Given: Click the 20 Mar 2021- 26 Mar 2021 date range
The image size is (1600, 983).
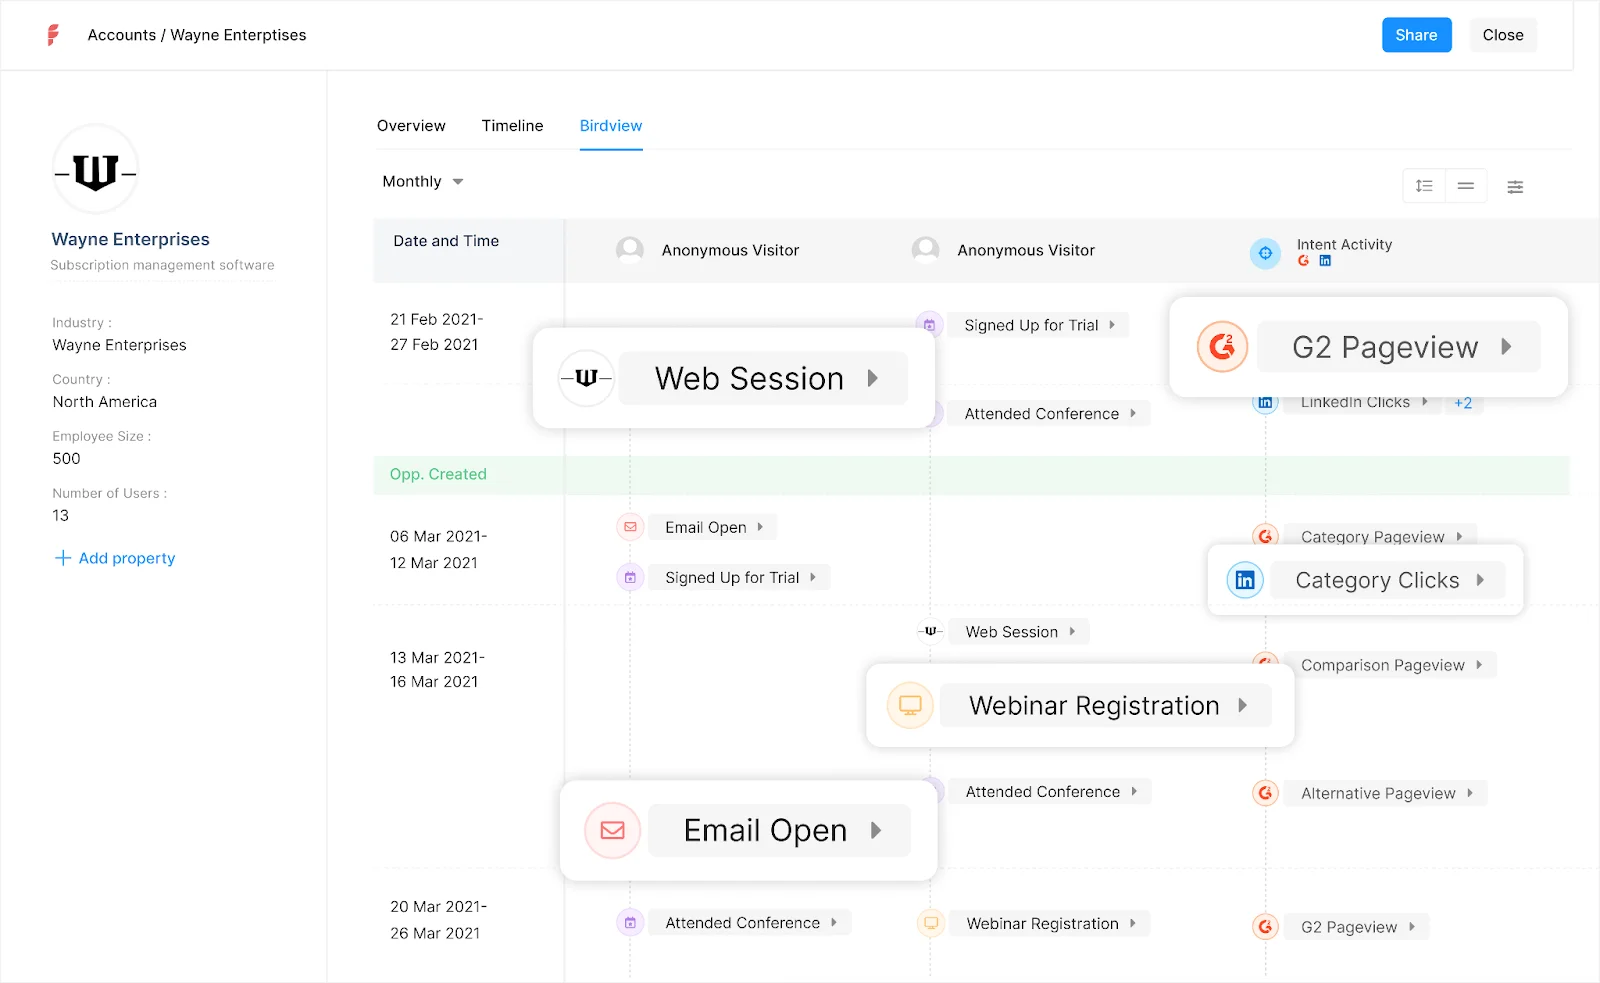Looking at the screenshot, I should click(438, 919).
